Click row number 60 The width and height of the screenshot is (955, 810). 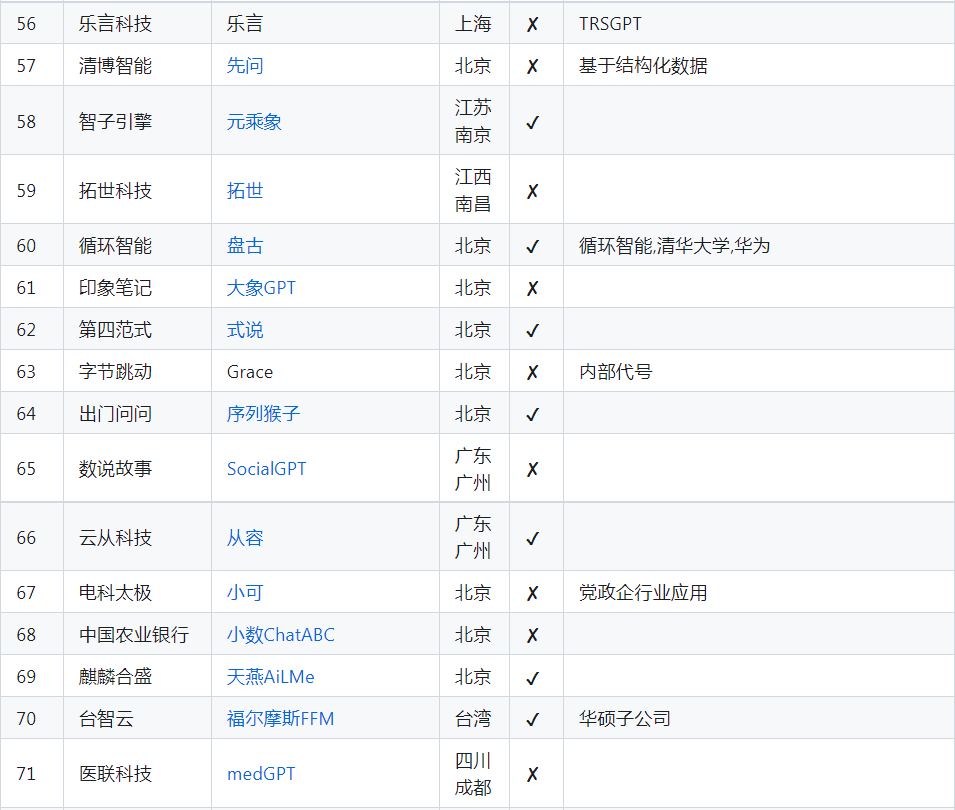pos(26,245)
